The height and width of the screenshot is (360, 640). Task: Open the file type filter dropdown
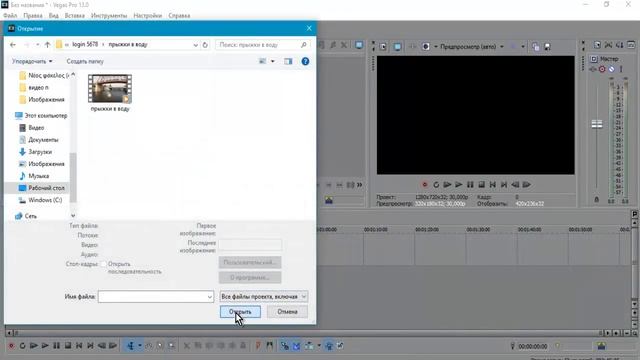click(264, 297)
